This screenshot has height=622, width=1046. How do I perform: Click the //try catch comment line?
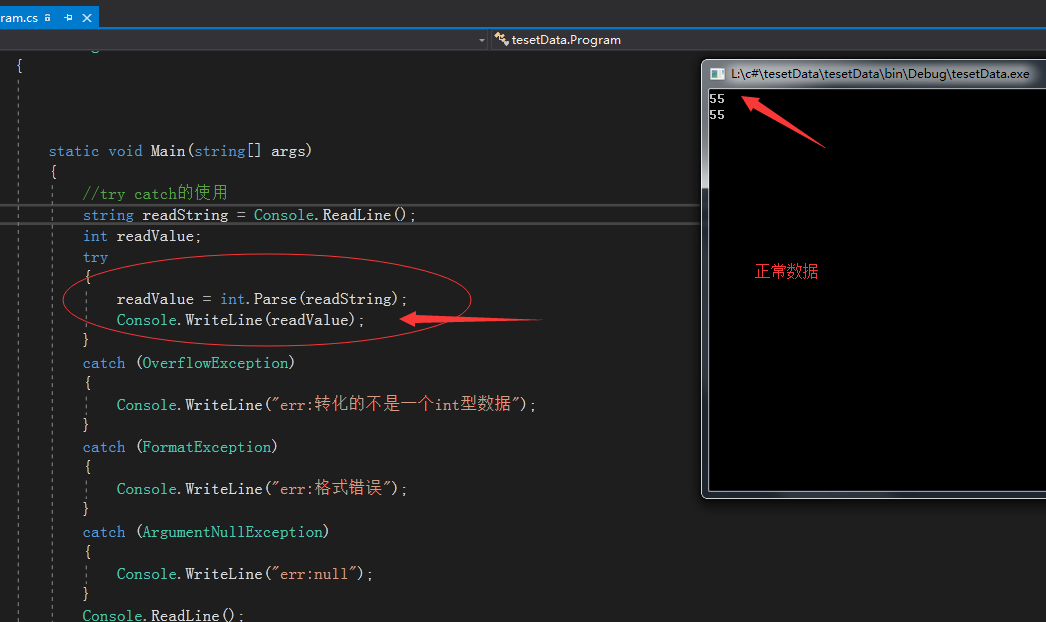[x=155, y=193]
